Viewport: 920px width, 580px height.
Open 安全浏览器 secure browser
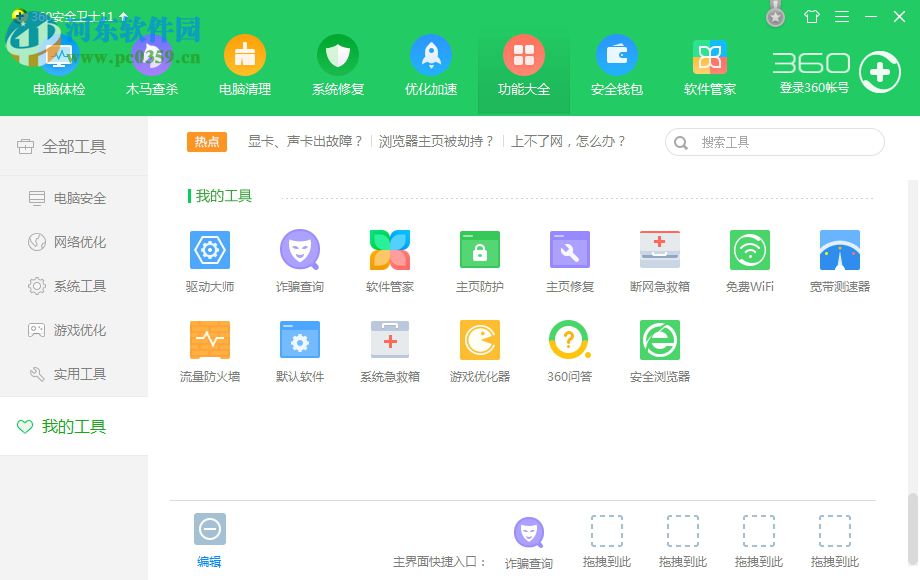click(659, 350)
